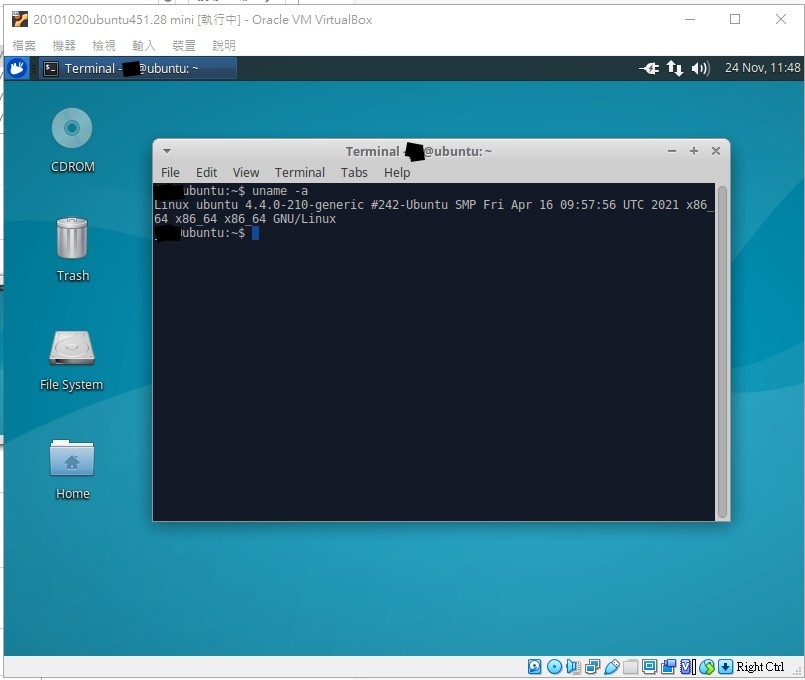Click the '4.4.0-210-generic' kernel version text

(304, 205)
